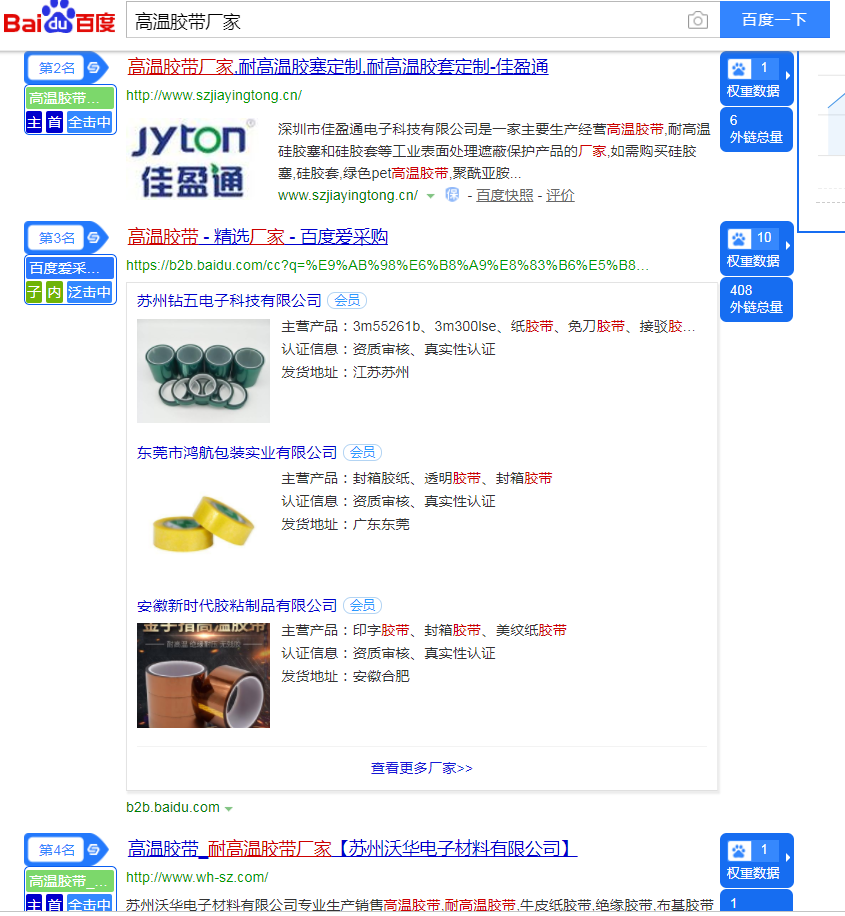This screenshot has width=845, height=916.
Task: Click 主营产品 line starting with 3m55261b
Action: coord(489,326)
